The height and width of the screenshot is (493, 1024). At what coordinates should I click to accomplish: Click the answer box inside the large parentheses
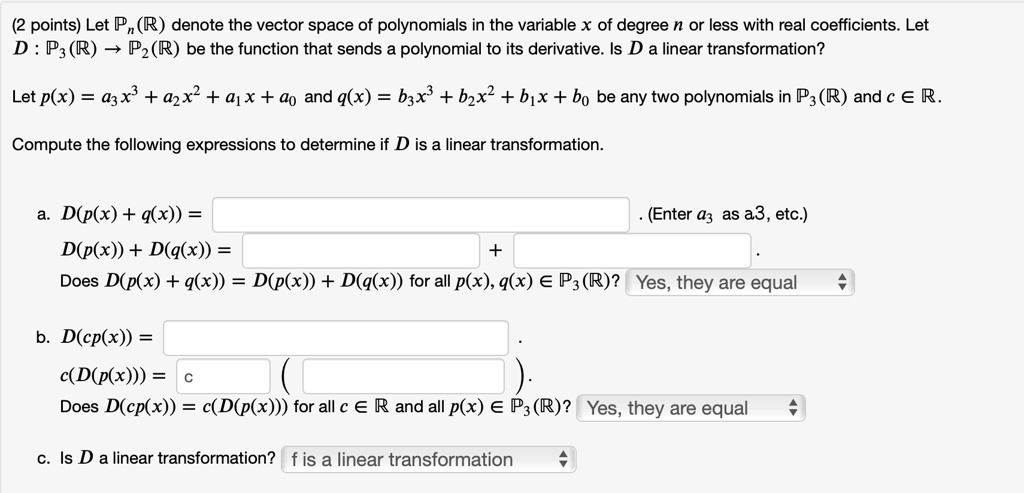click(404, 377)
